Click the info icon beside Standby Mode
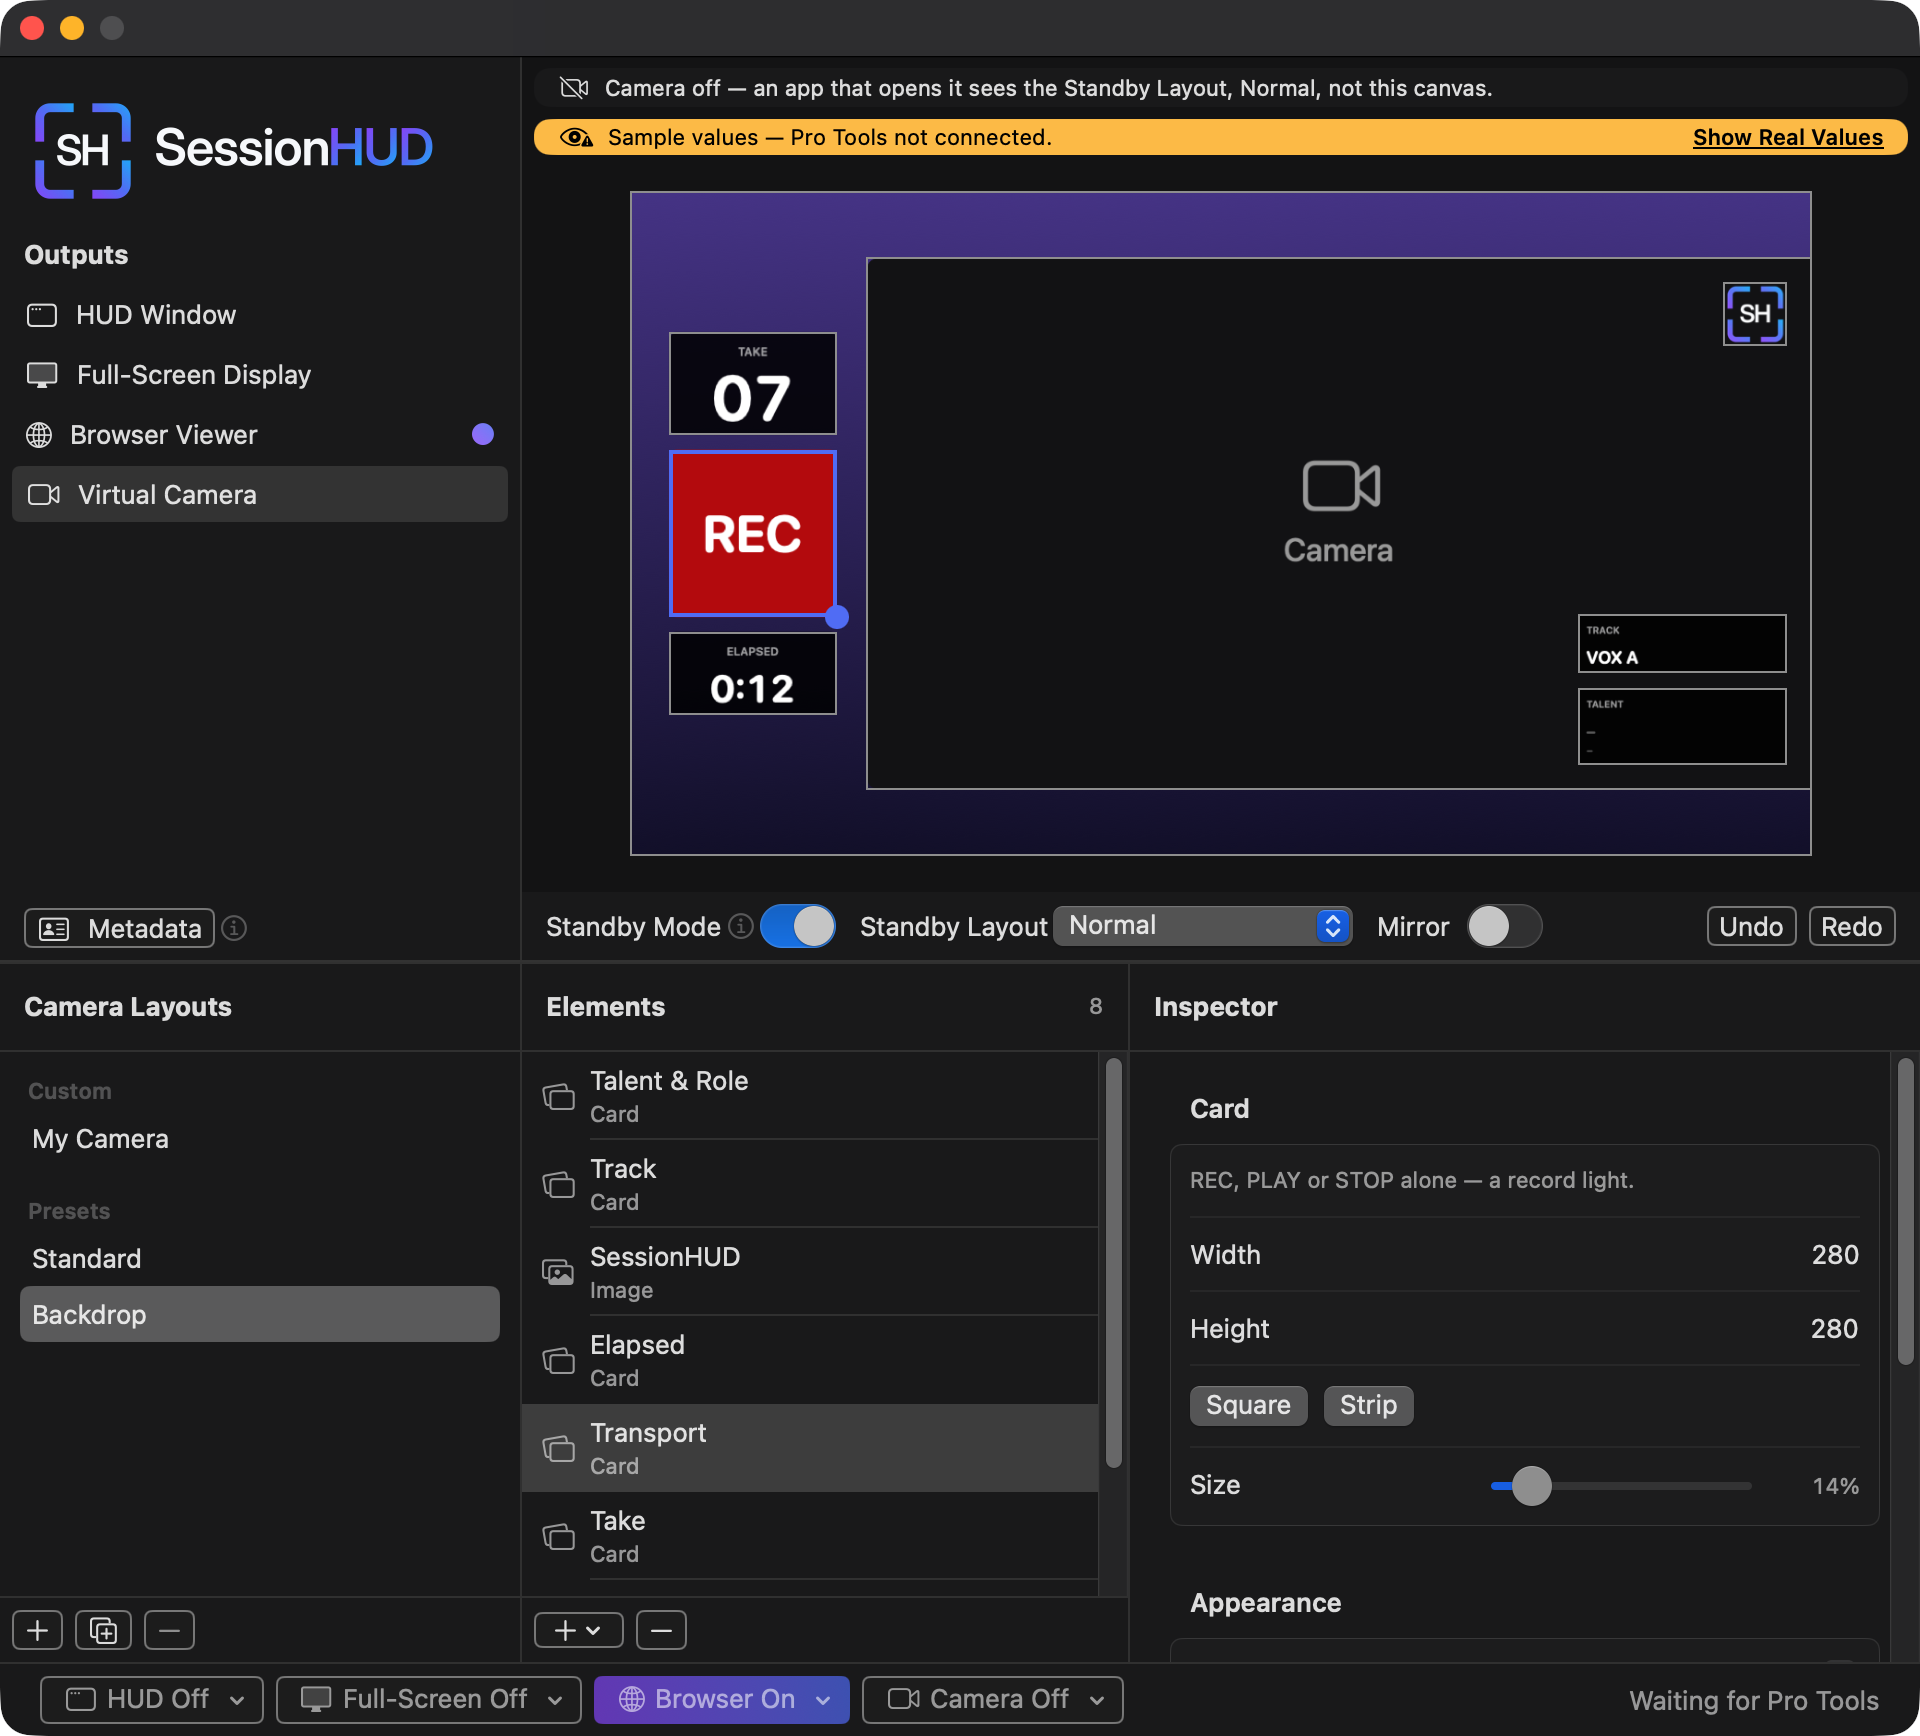This screenshot has width=1920, height=1736. tap(740, 926)
